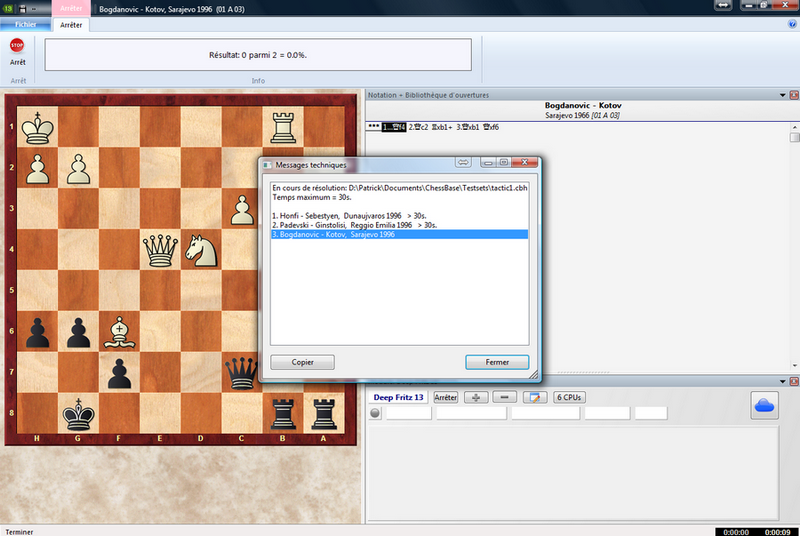Click the Messages techniques dialog title icon
This screenshot has height=536, width=800.
[267, 165]
